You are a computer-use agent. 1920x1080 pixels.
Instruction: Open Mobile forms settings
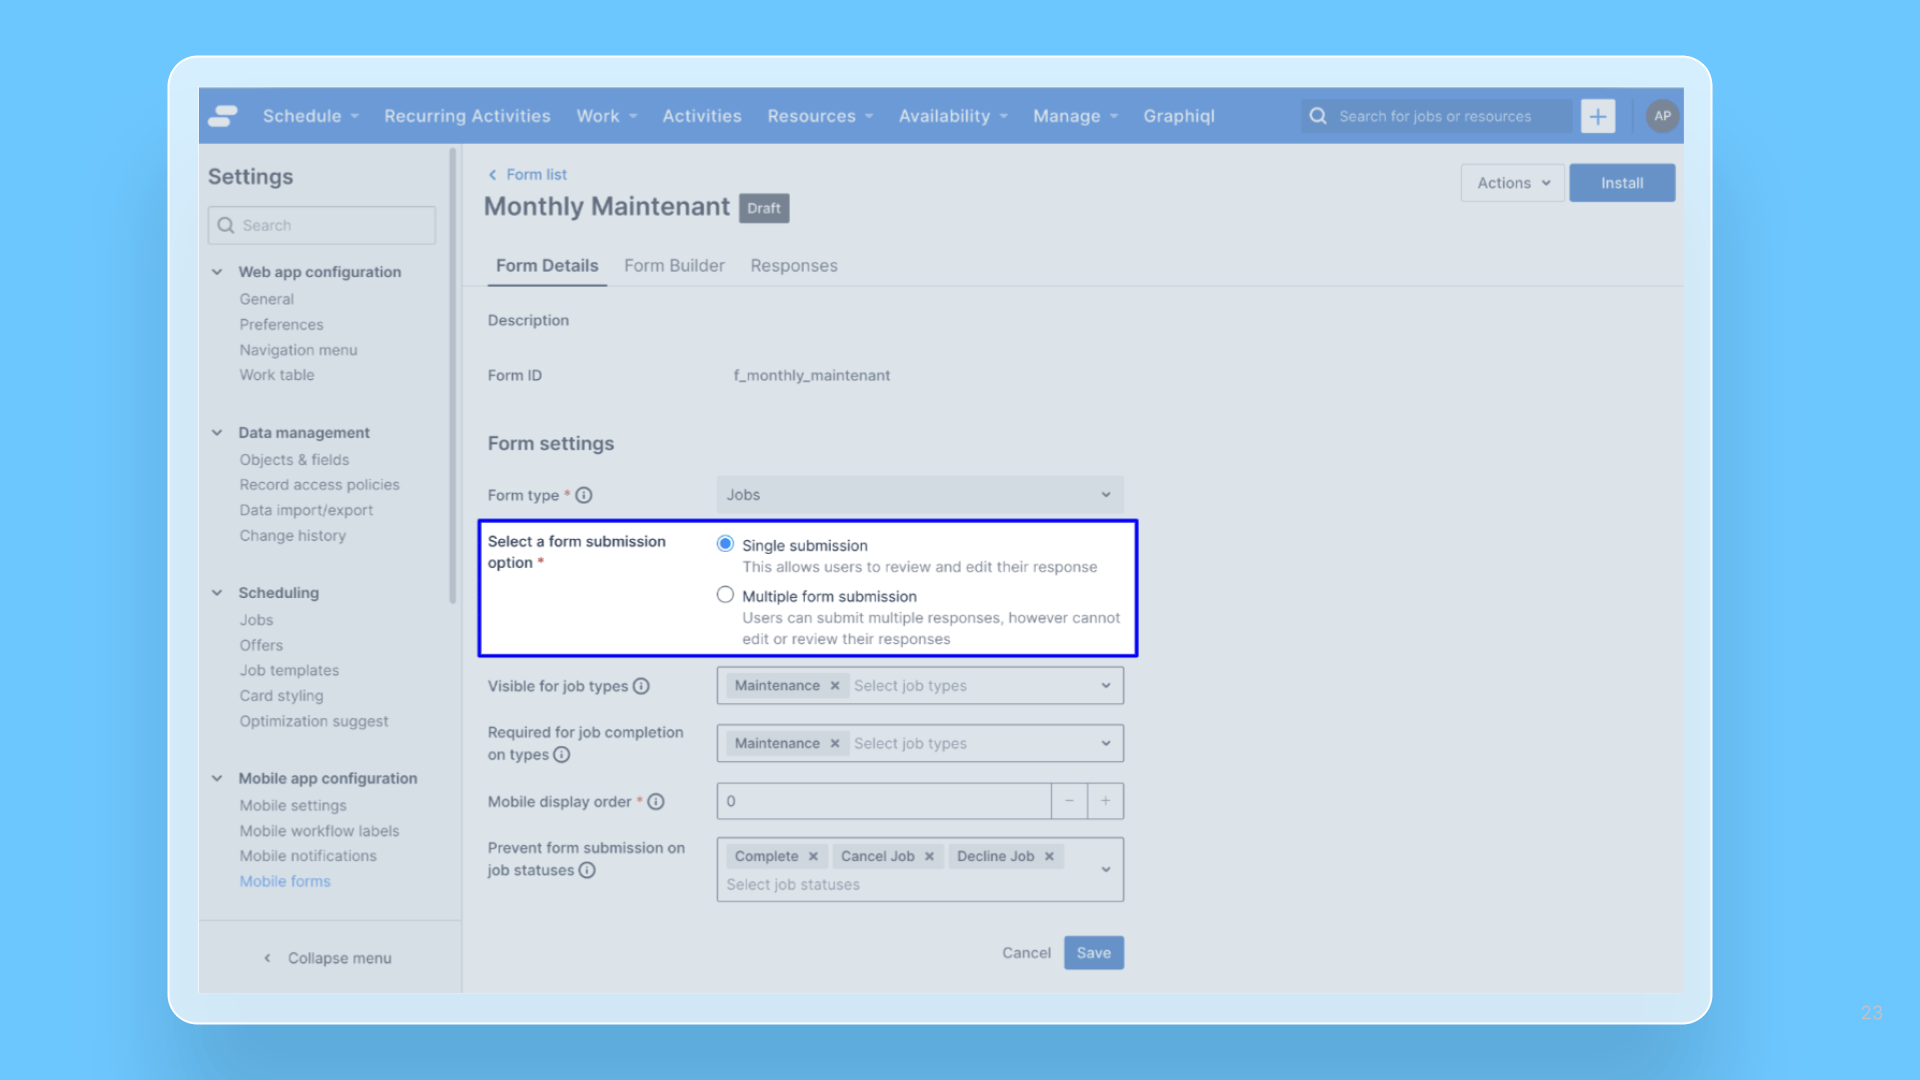[285, 881]
